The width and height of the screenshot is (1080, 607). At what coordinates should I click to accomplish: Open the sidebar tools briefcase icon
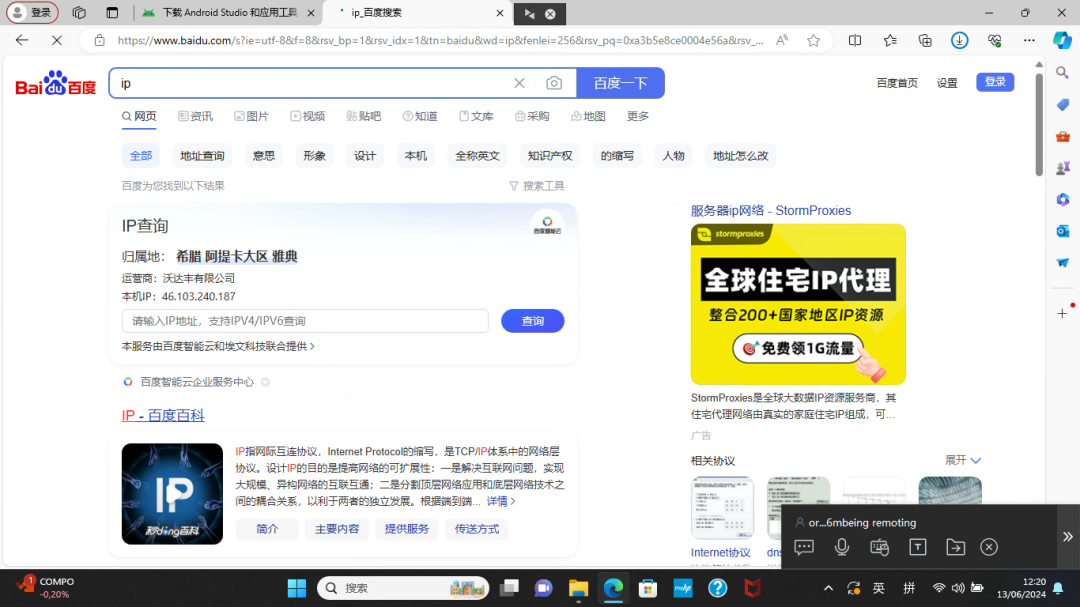[1062, 136]
